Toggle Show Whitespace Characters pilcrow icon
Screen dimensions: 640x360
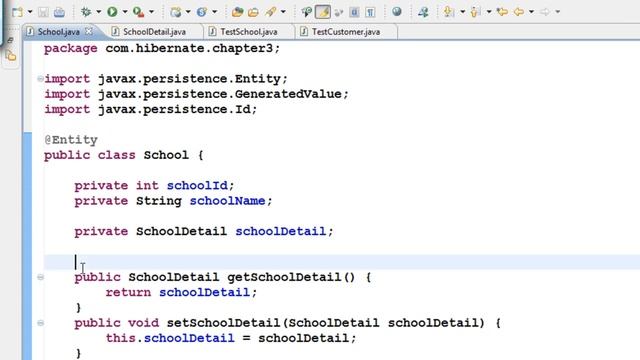point(370,12)
